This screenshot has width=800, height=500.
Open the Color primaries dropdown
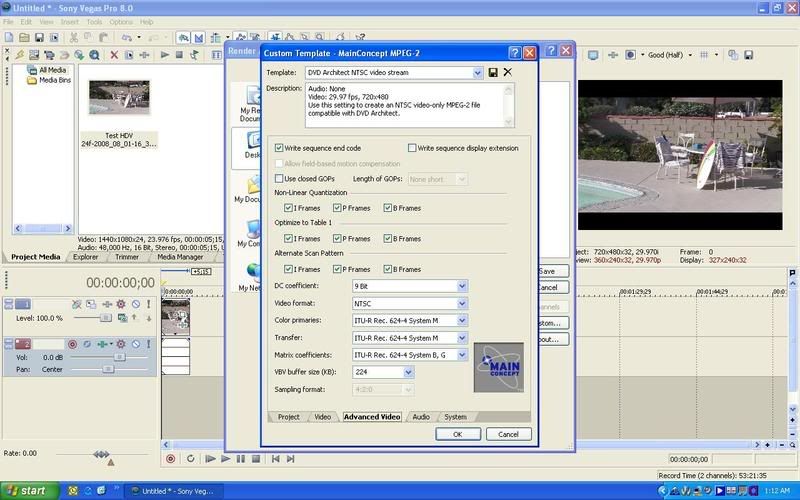pyautogui.click(x=462, y=320)
